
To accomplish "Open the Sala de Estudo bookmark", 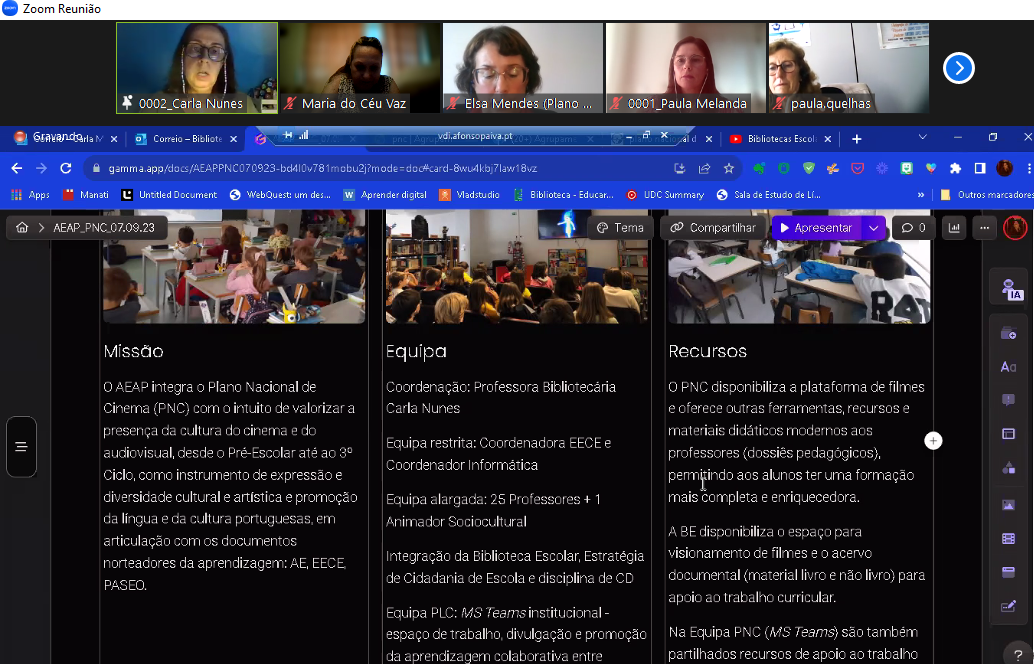I will pos(768,195).
